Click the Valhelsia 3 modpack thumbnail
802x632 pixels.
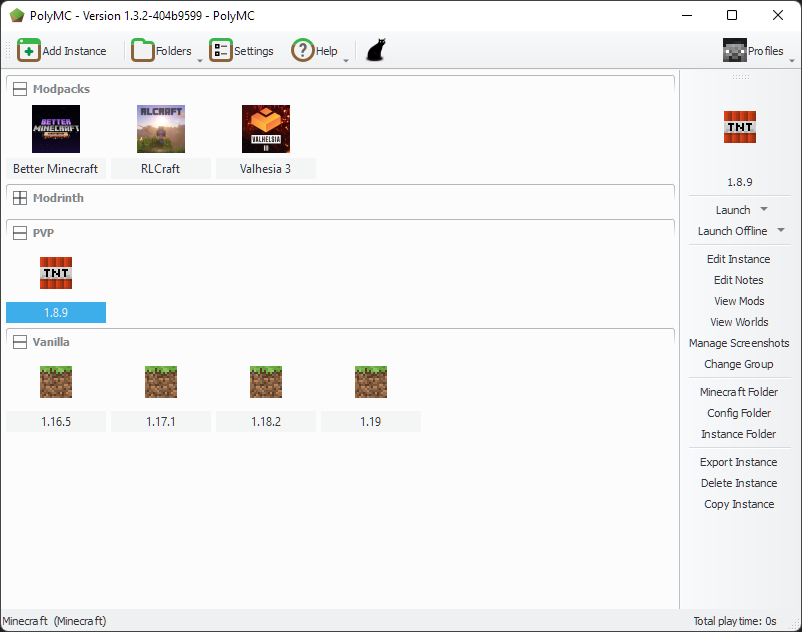pyautogui.click(x=265, y=129)
